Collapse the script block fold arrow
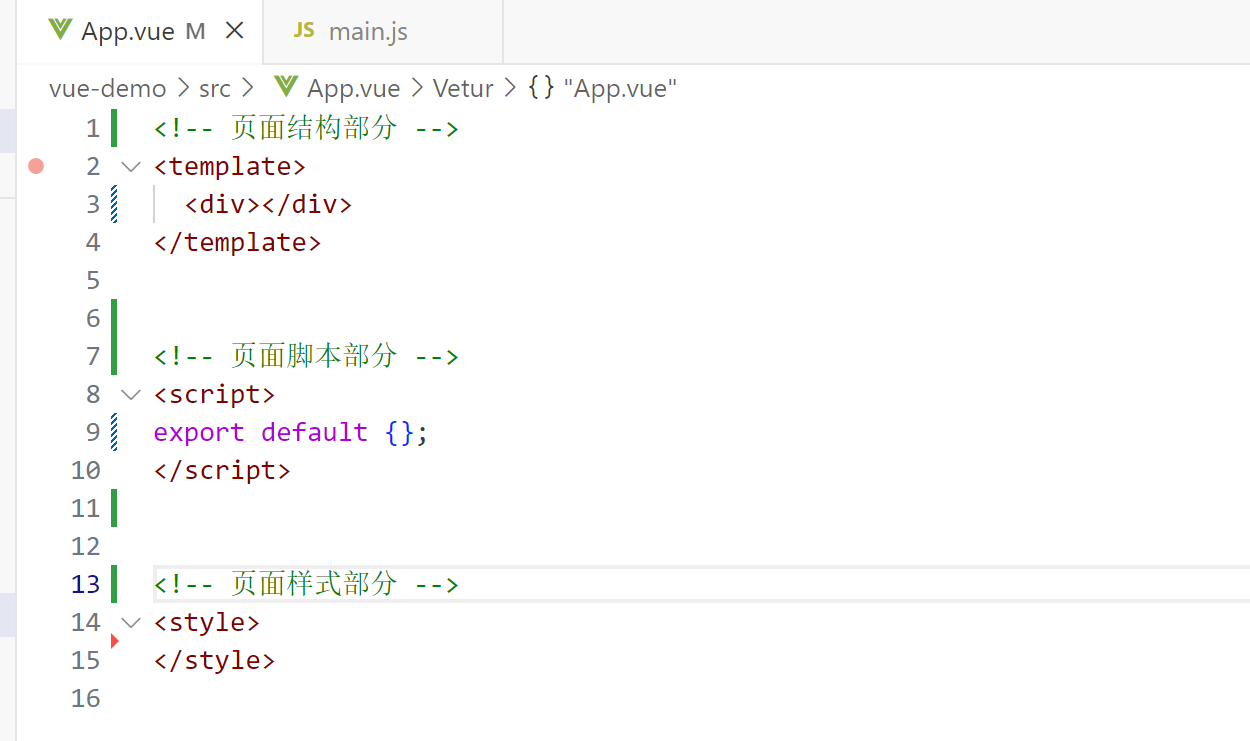Screen dimensions: 1250x741 (131, 394)
